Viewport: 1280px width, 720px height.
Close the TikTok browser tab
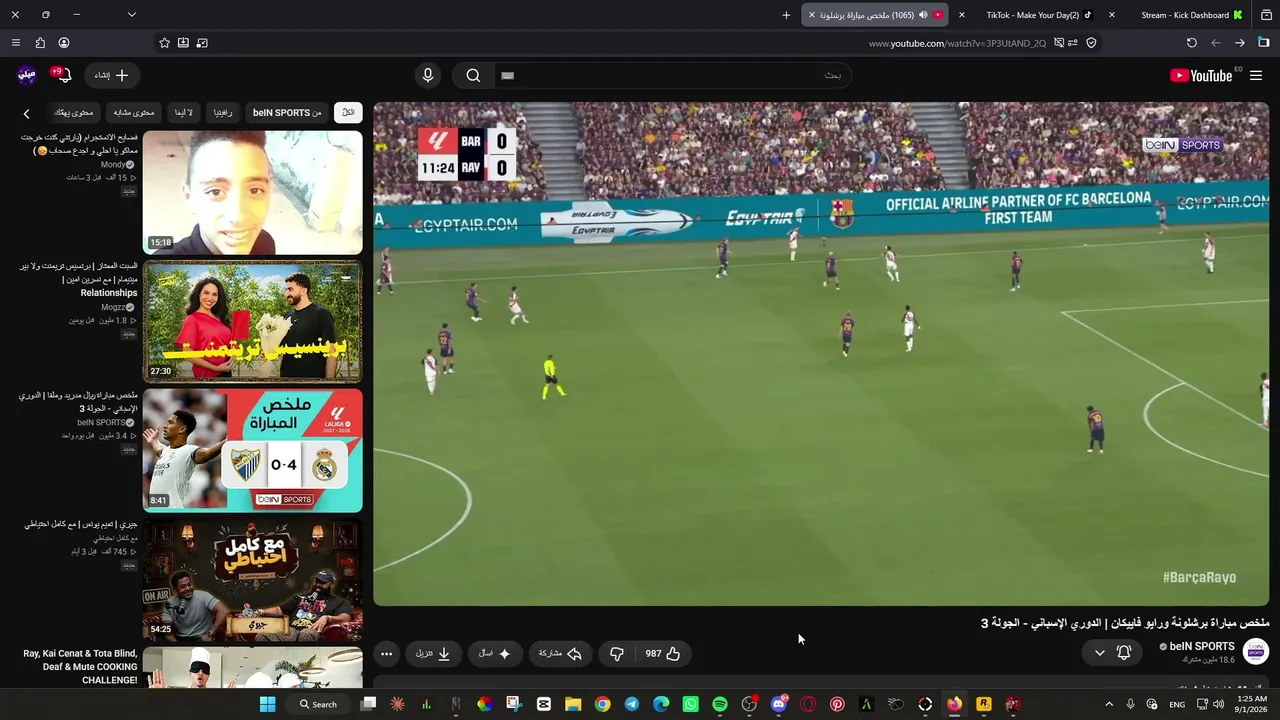point(962,15)
